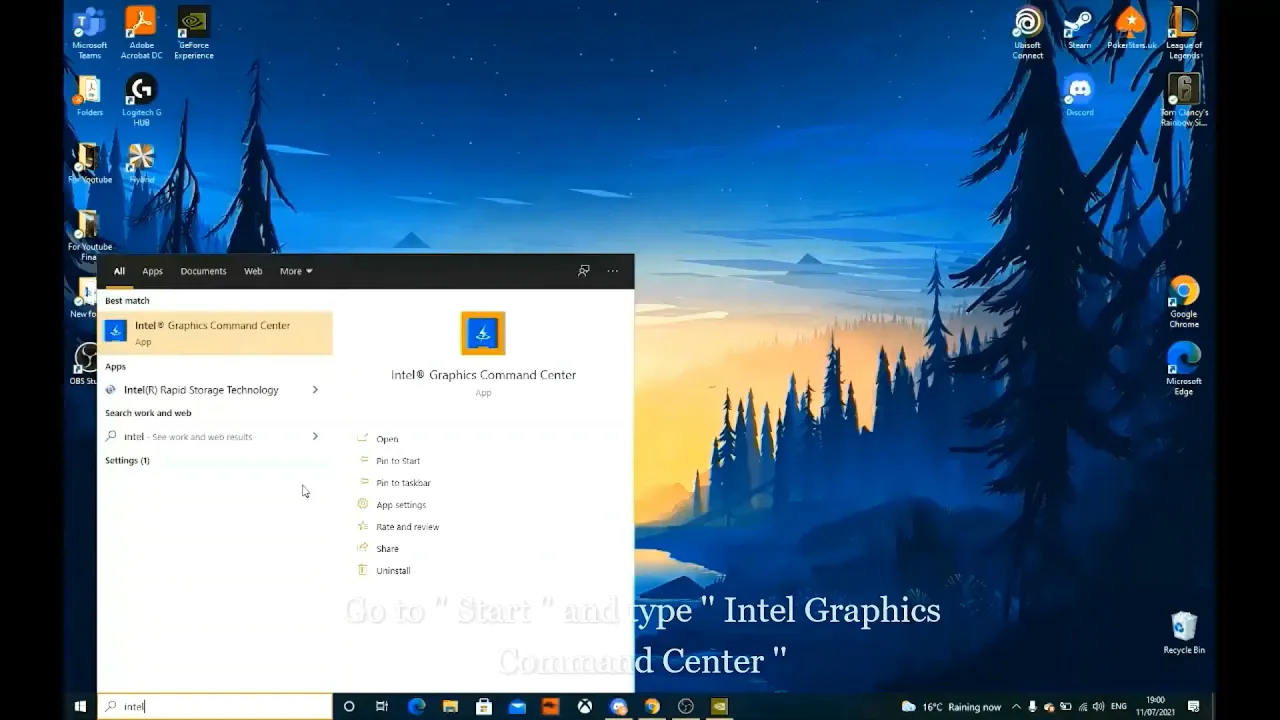1280x720 pixels.
Task: Open App settings for the Intel app
Action: click(x=401, y=505)
